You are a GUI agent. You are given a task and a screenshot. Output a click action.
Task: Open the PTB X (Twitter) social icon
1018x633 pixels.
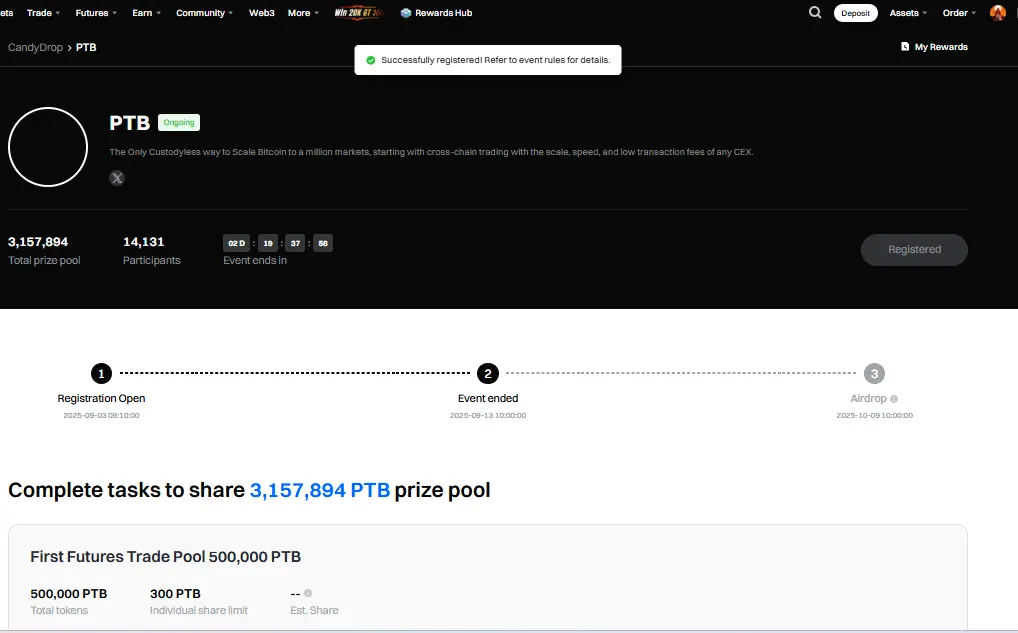(117, 178)
